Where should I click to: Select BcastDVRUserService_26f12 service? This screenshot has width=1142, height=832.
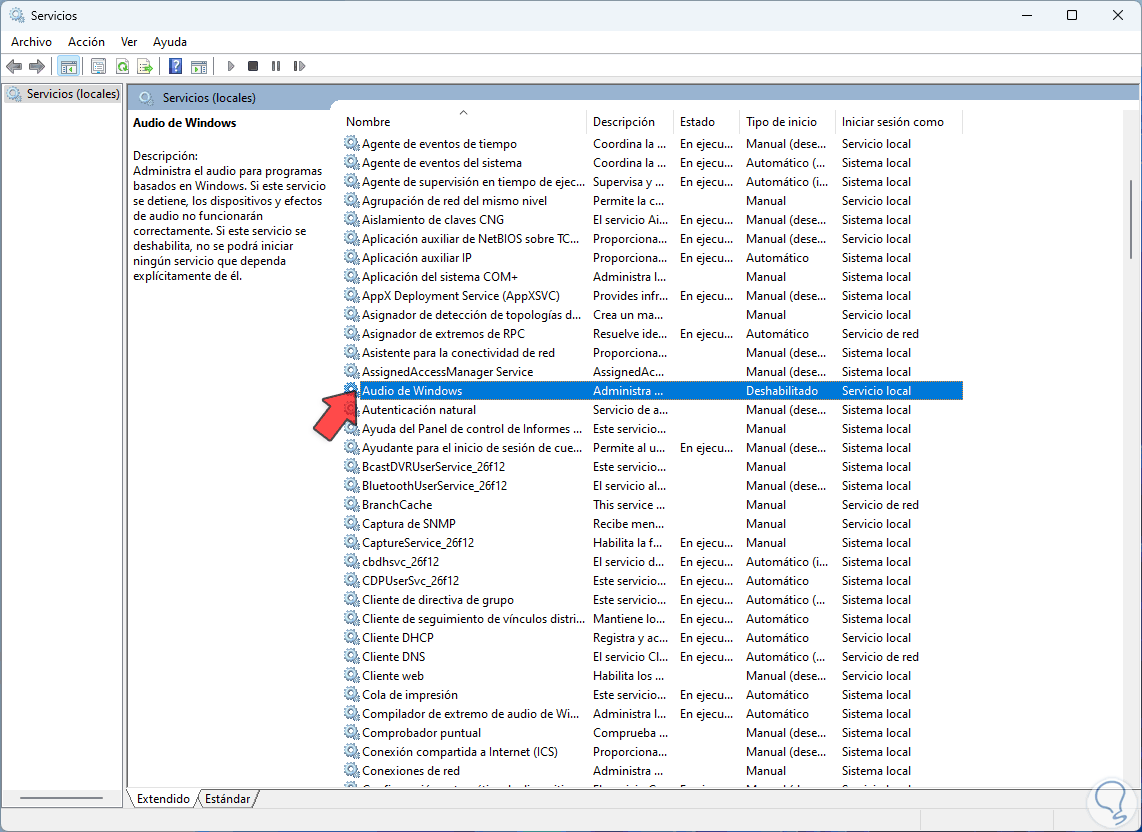(x=653, y=466)
